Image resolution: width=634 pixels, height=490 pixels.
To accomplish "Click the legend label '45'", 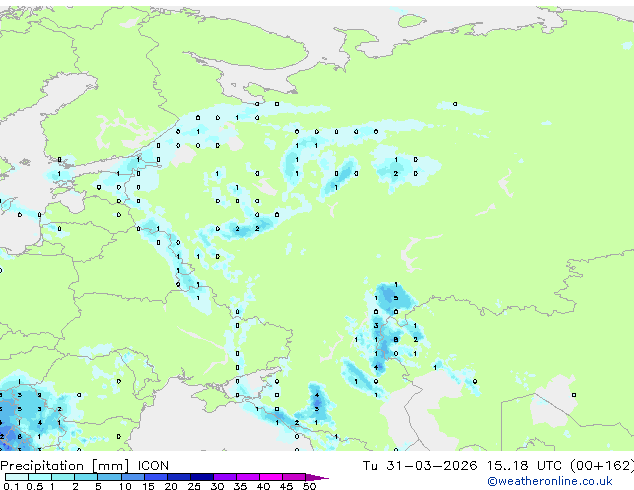I will tap(286, 486).
